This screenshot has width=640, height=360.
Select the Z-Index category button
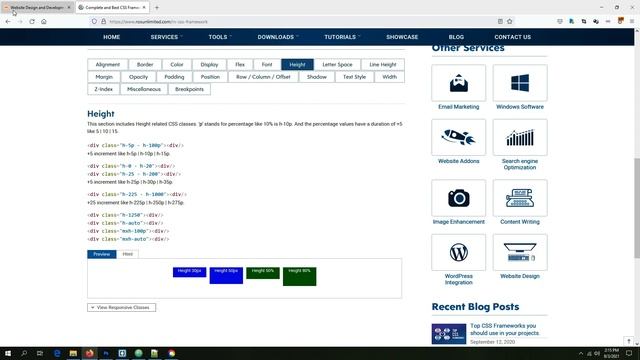click(x=104, y=89)
